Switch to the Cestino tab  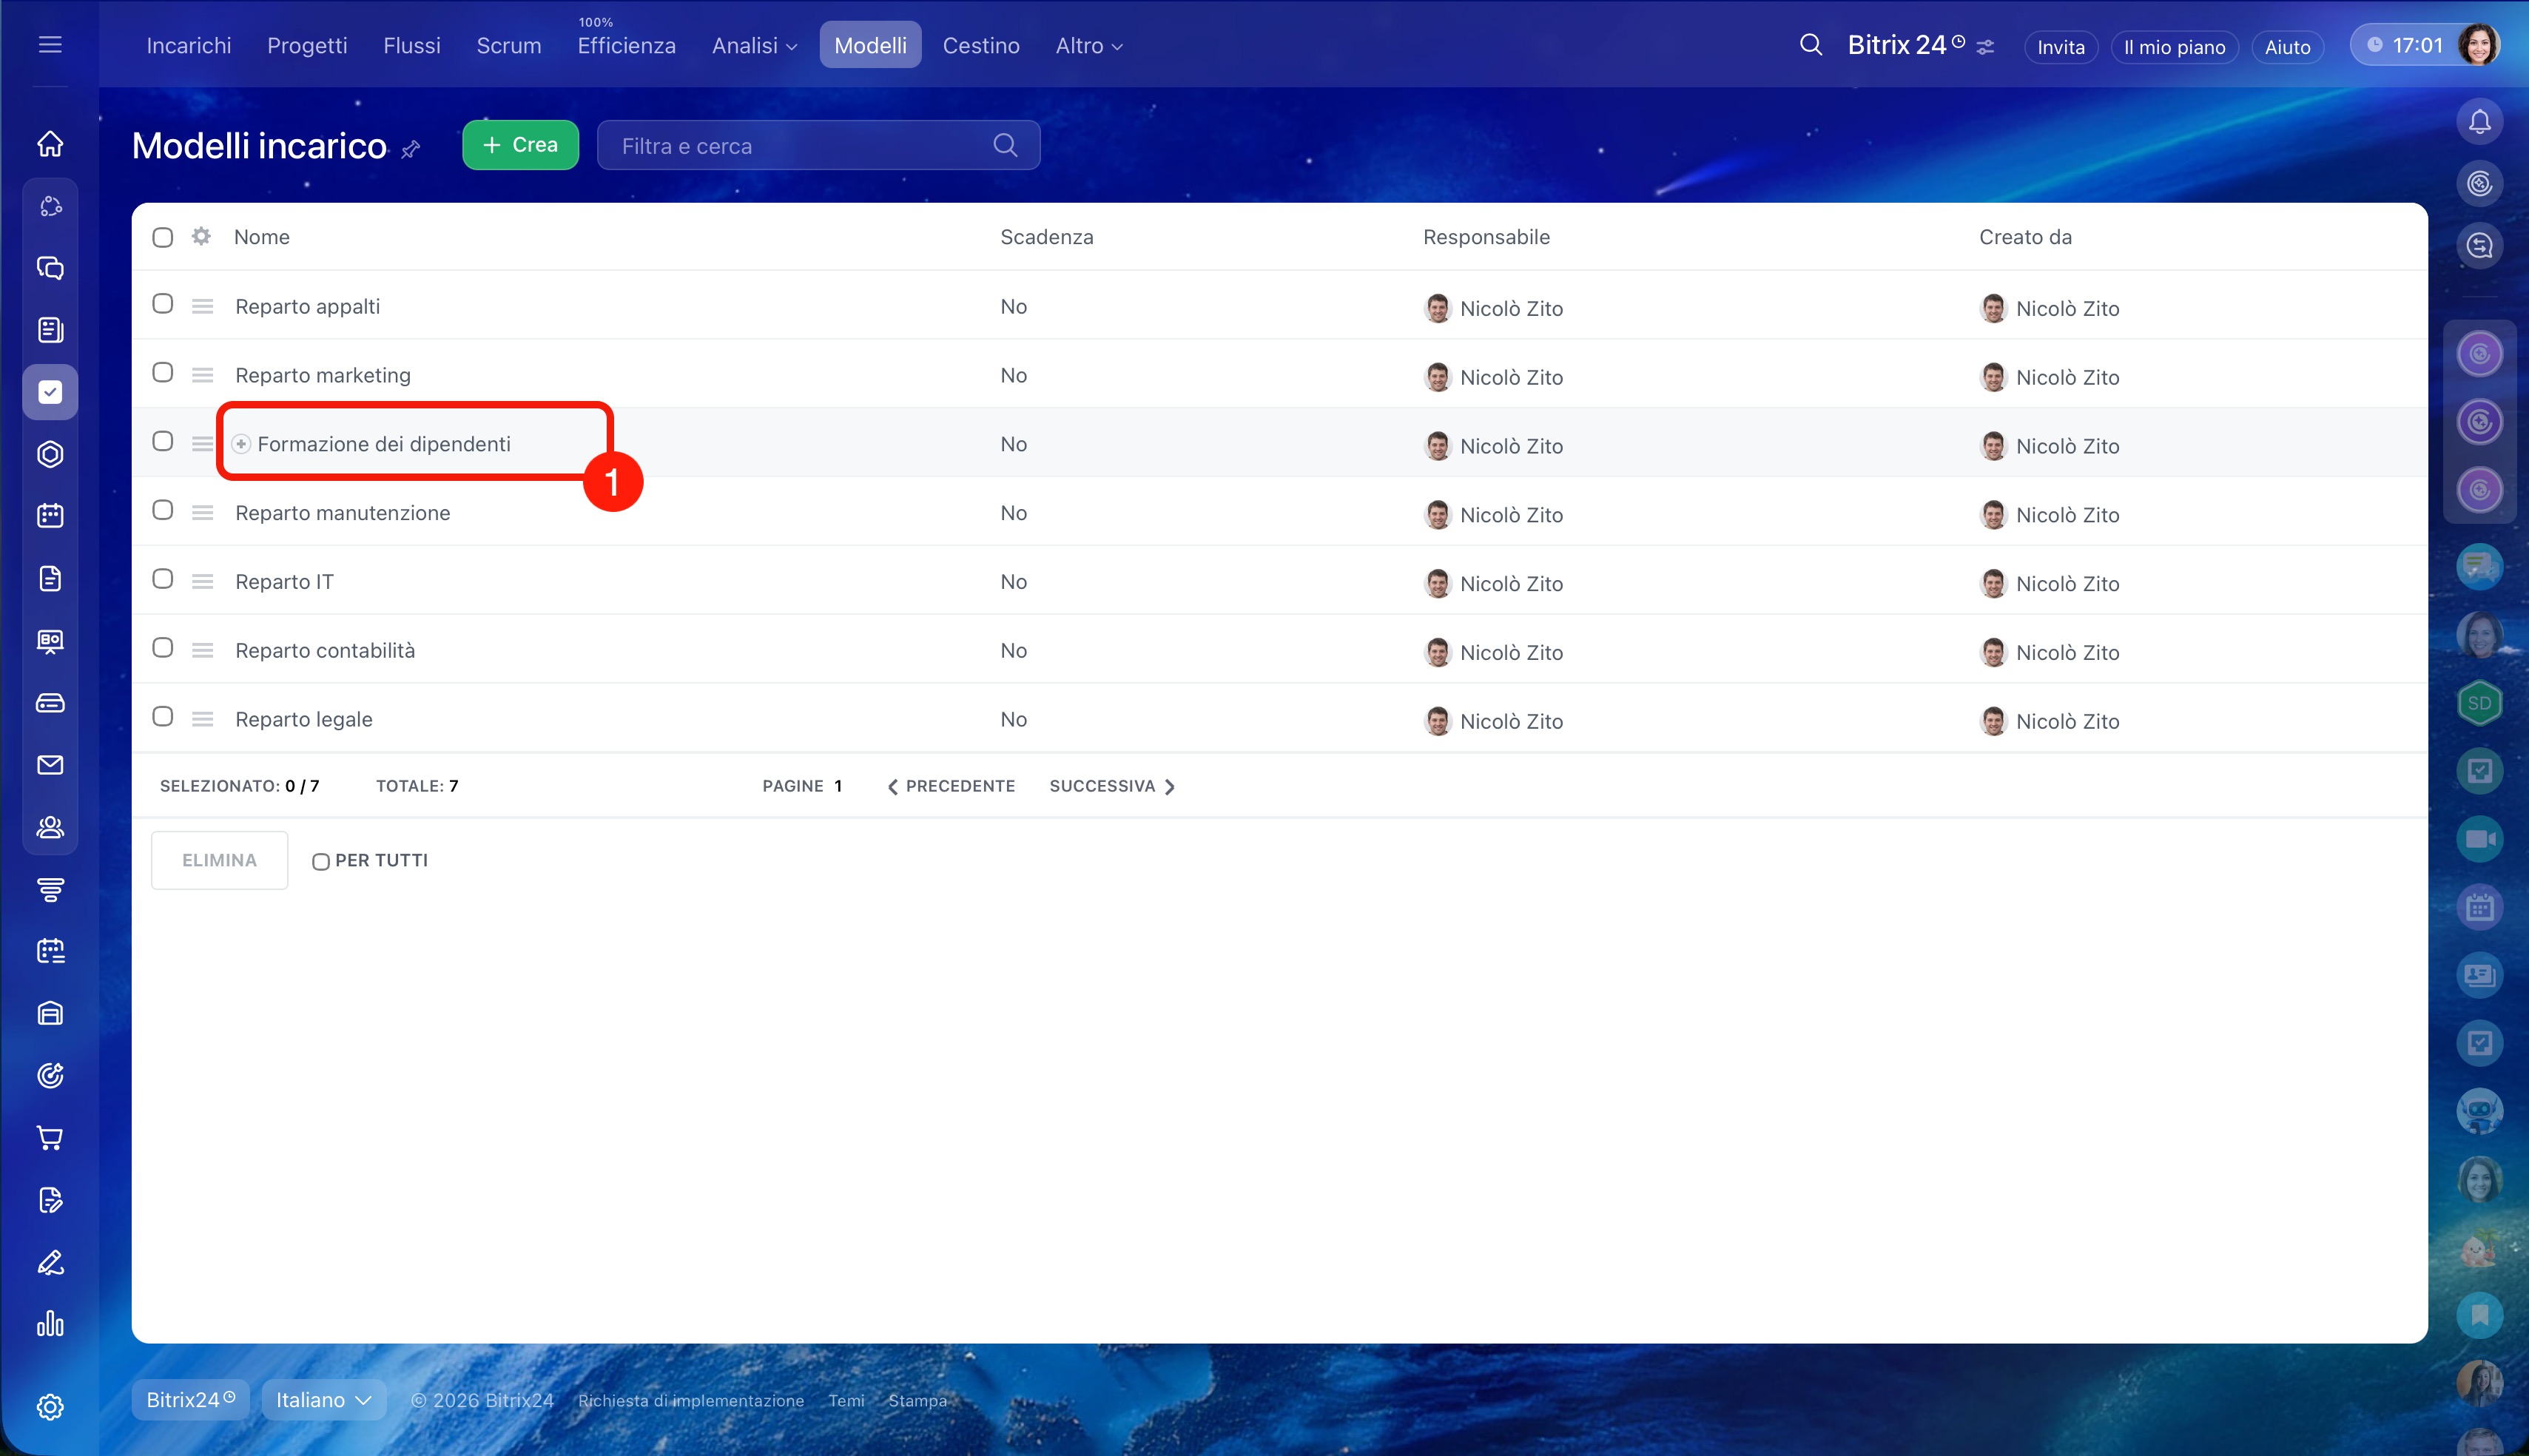click(980, 46)
